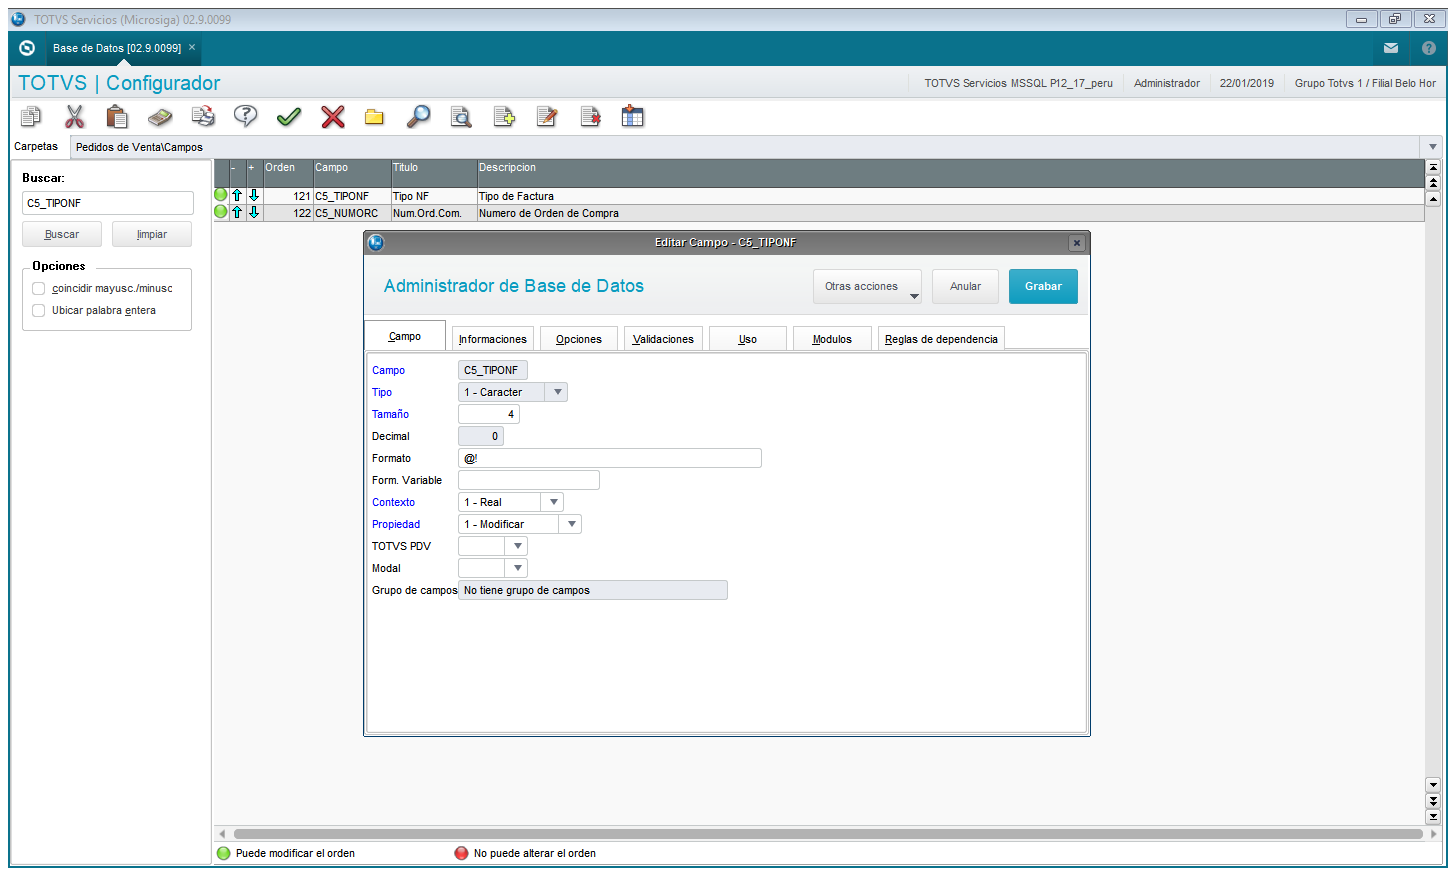
Task: Close the 'Base de Datos' tab
Action: (192, 47)
